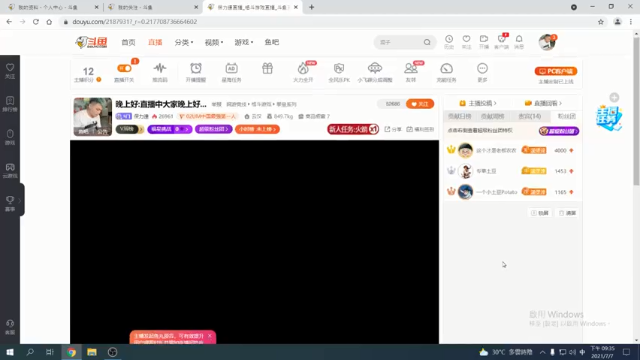Expand the 分类 dropdown in navigation

184,42
